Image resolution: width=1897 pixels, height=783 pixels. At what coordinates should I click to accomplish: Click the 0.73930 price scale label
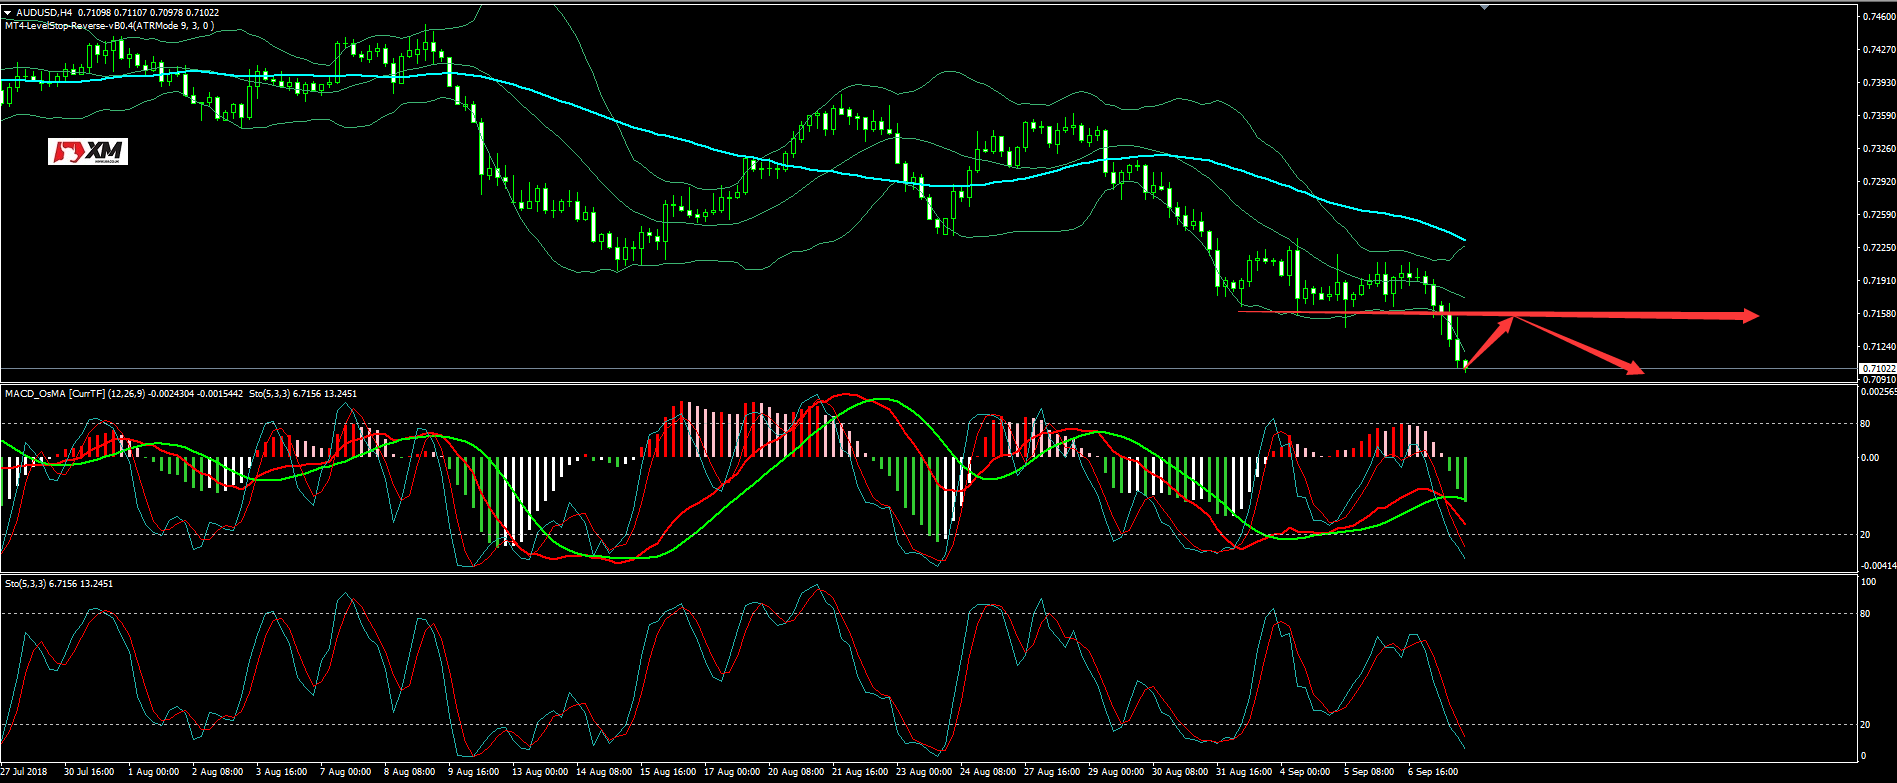coord(1879,82)
